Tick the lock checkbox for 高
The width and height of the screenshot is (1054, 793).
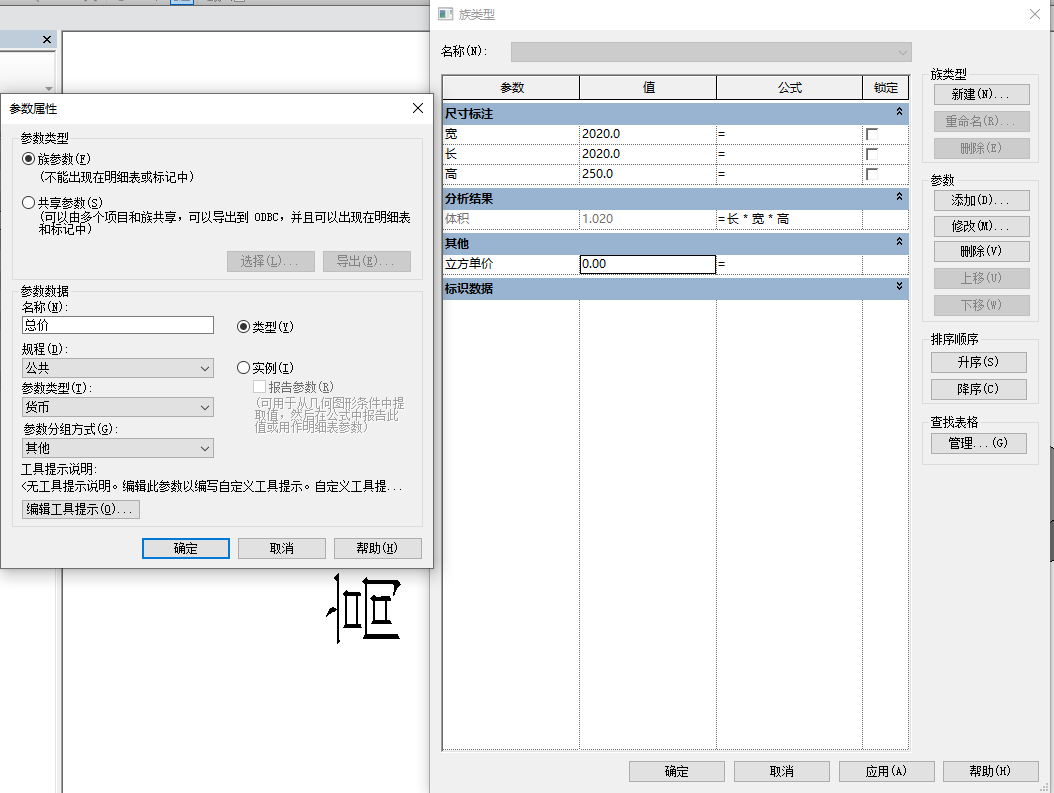[872, 174]
